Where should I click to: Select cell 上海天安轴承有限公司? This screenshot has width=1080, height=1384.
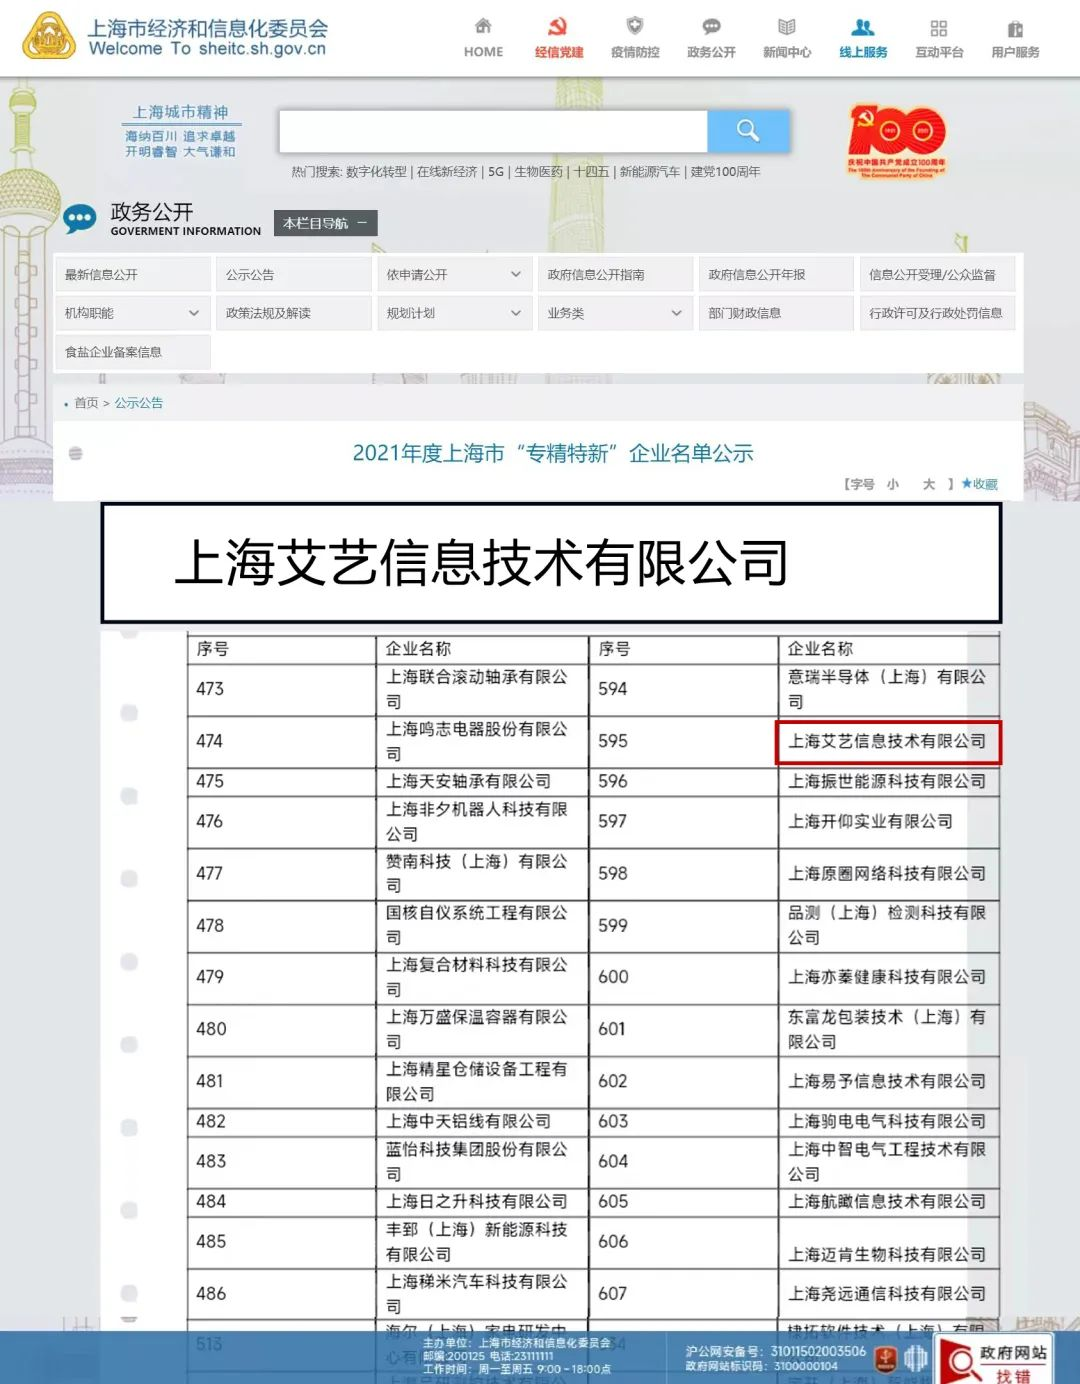coord(482,781)
